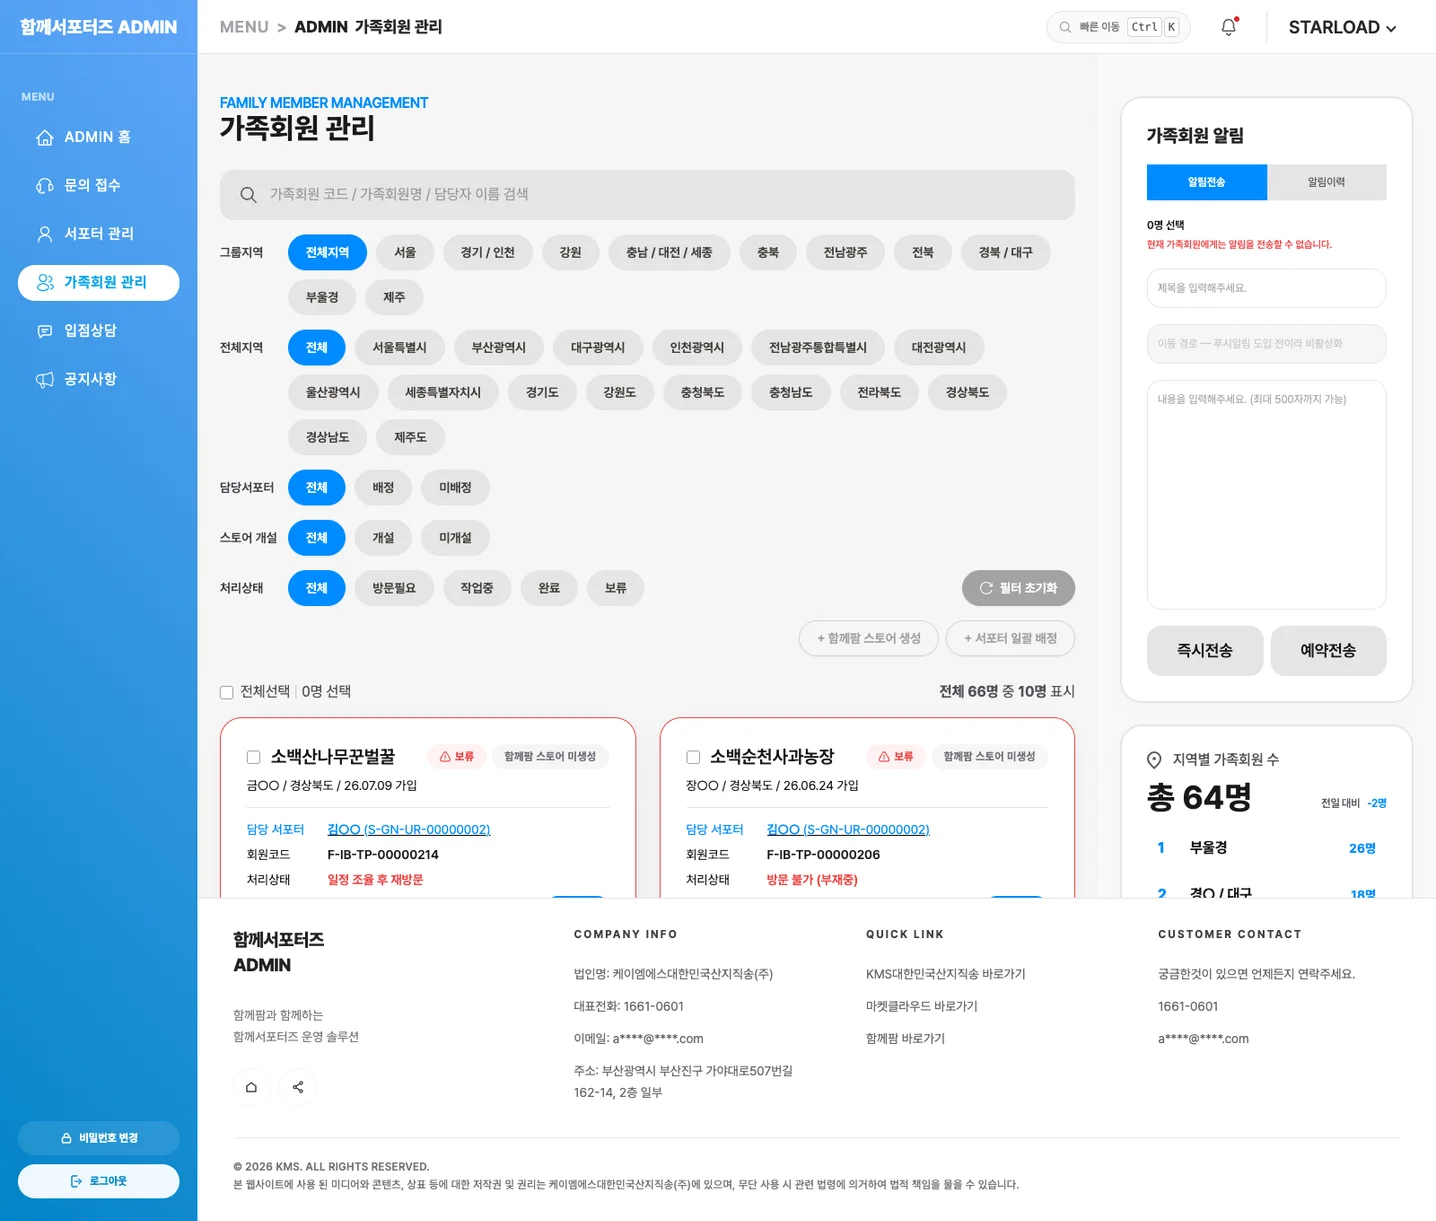Open ADMIN 홈 in the sidebar
This screenshot has height=1221, width=1436.
[98, 137]
